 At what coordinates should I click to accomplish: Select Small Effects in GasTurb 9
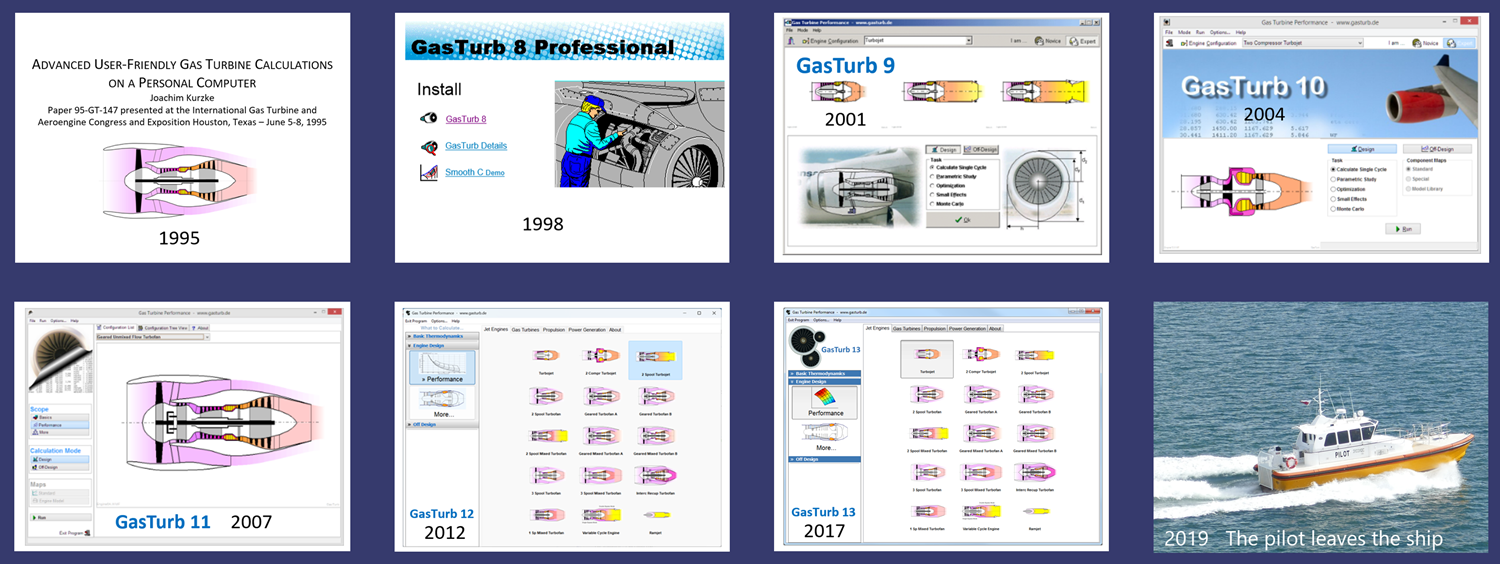(948, 195)
